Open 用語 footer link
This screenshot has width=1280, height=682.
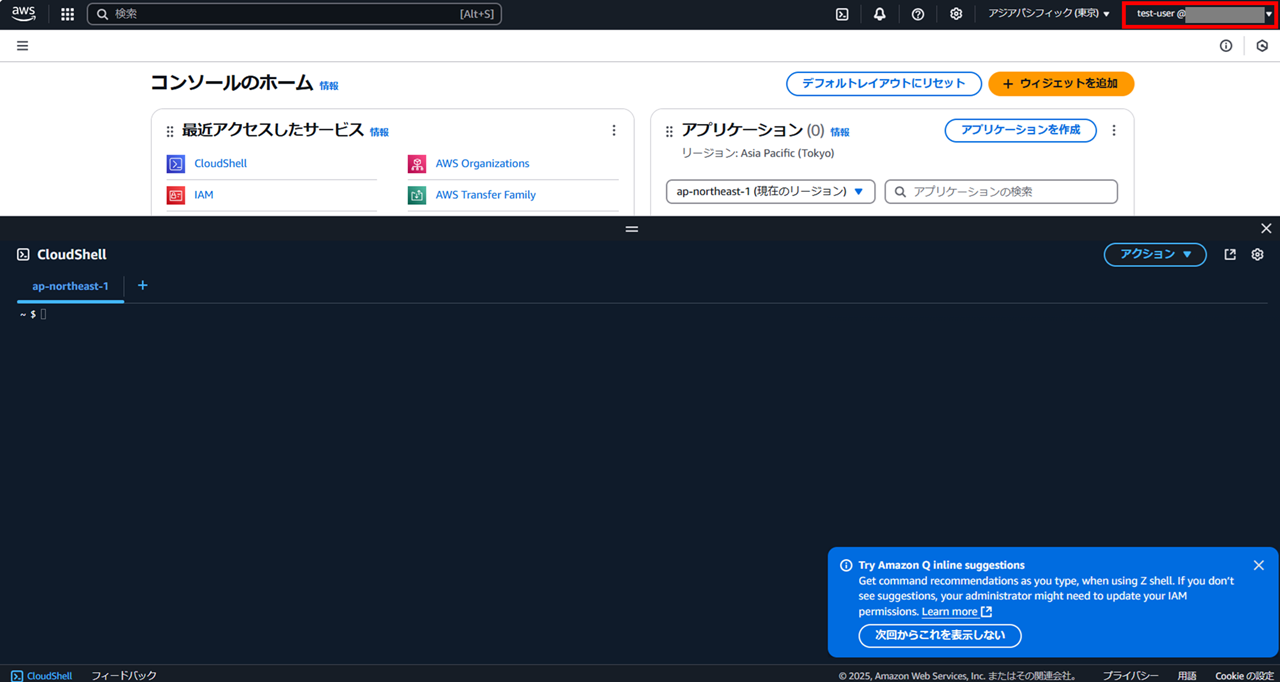pos(1187,676)
